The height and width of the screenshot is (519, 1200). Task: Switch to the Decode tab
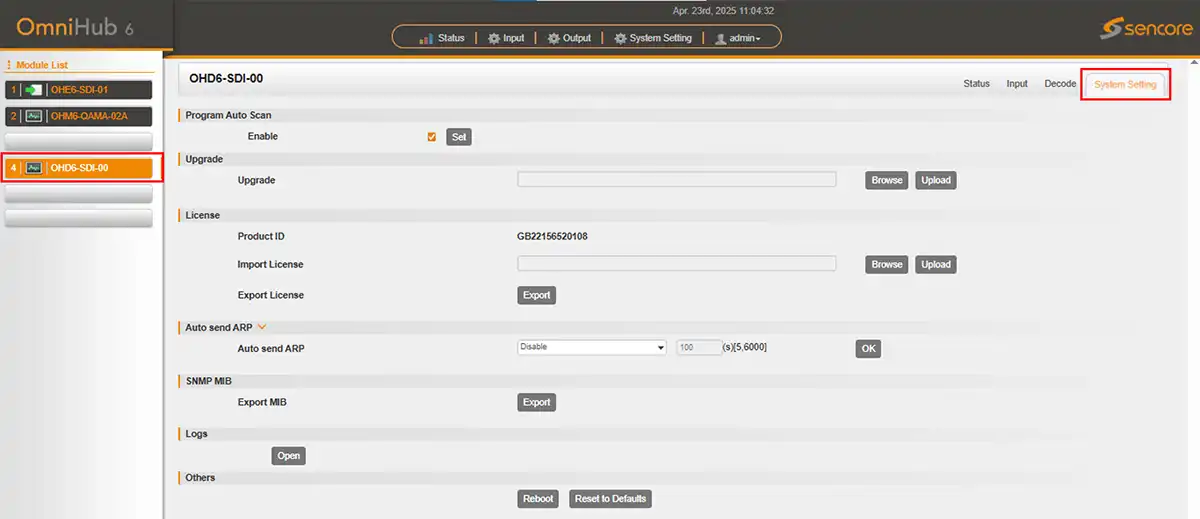(x=1060, y=84)
